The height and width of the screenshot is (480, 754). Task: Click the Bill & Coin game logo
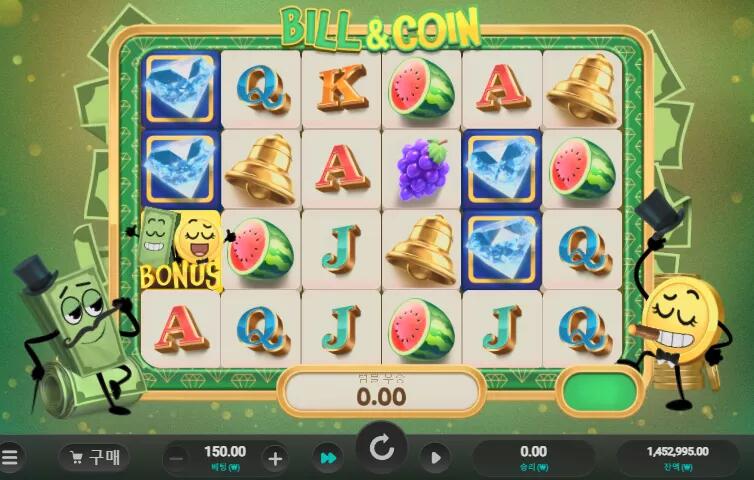click(x=380, y=29)
